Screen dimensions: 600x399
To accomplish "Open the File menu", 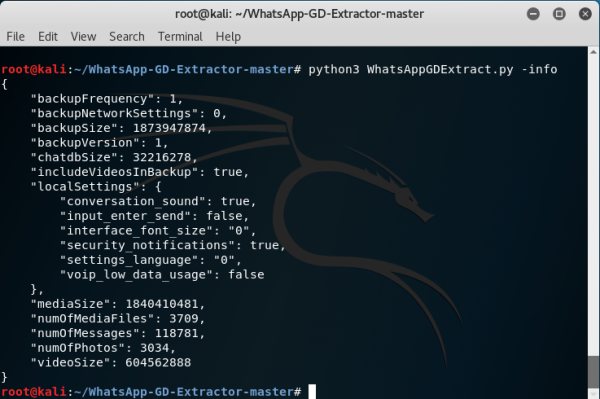I will (x=15, y=37).
